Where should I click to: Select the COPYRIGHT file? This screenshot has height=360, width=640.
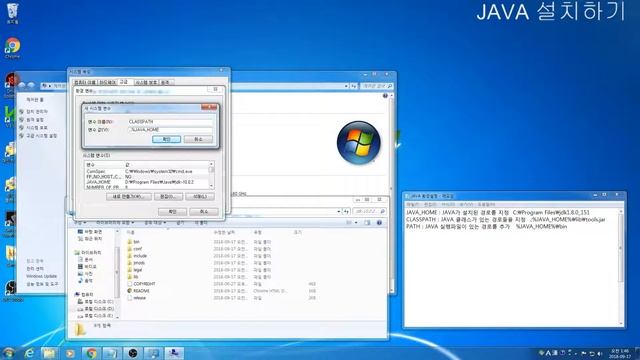141,284
